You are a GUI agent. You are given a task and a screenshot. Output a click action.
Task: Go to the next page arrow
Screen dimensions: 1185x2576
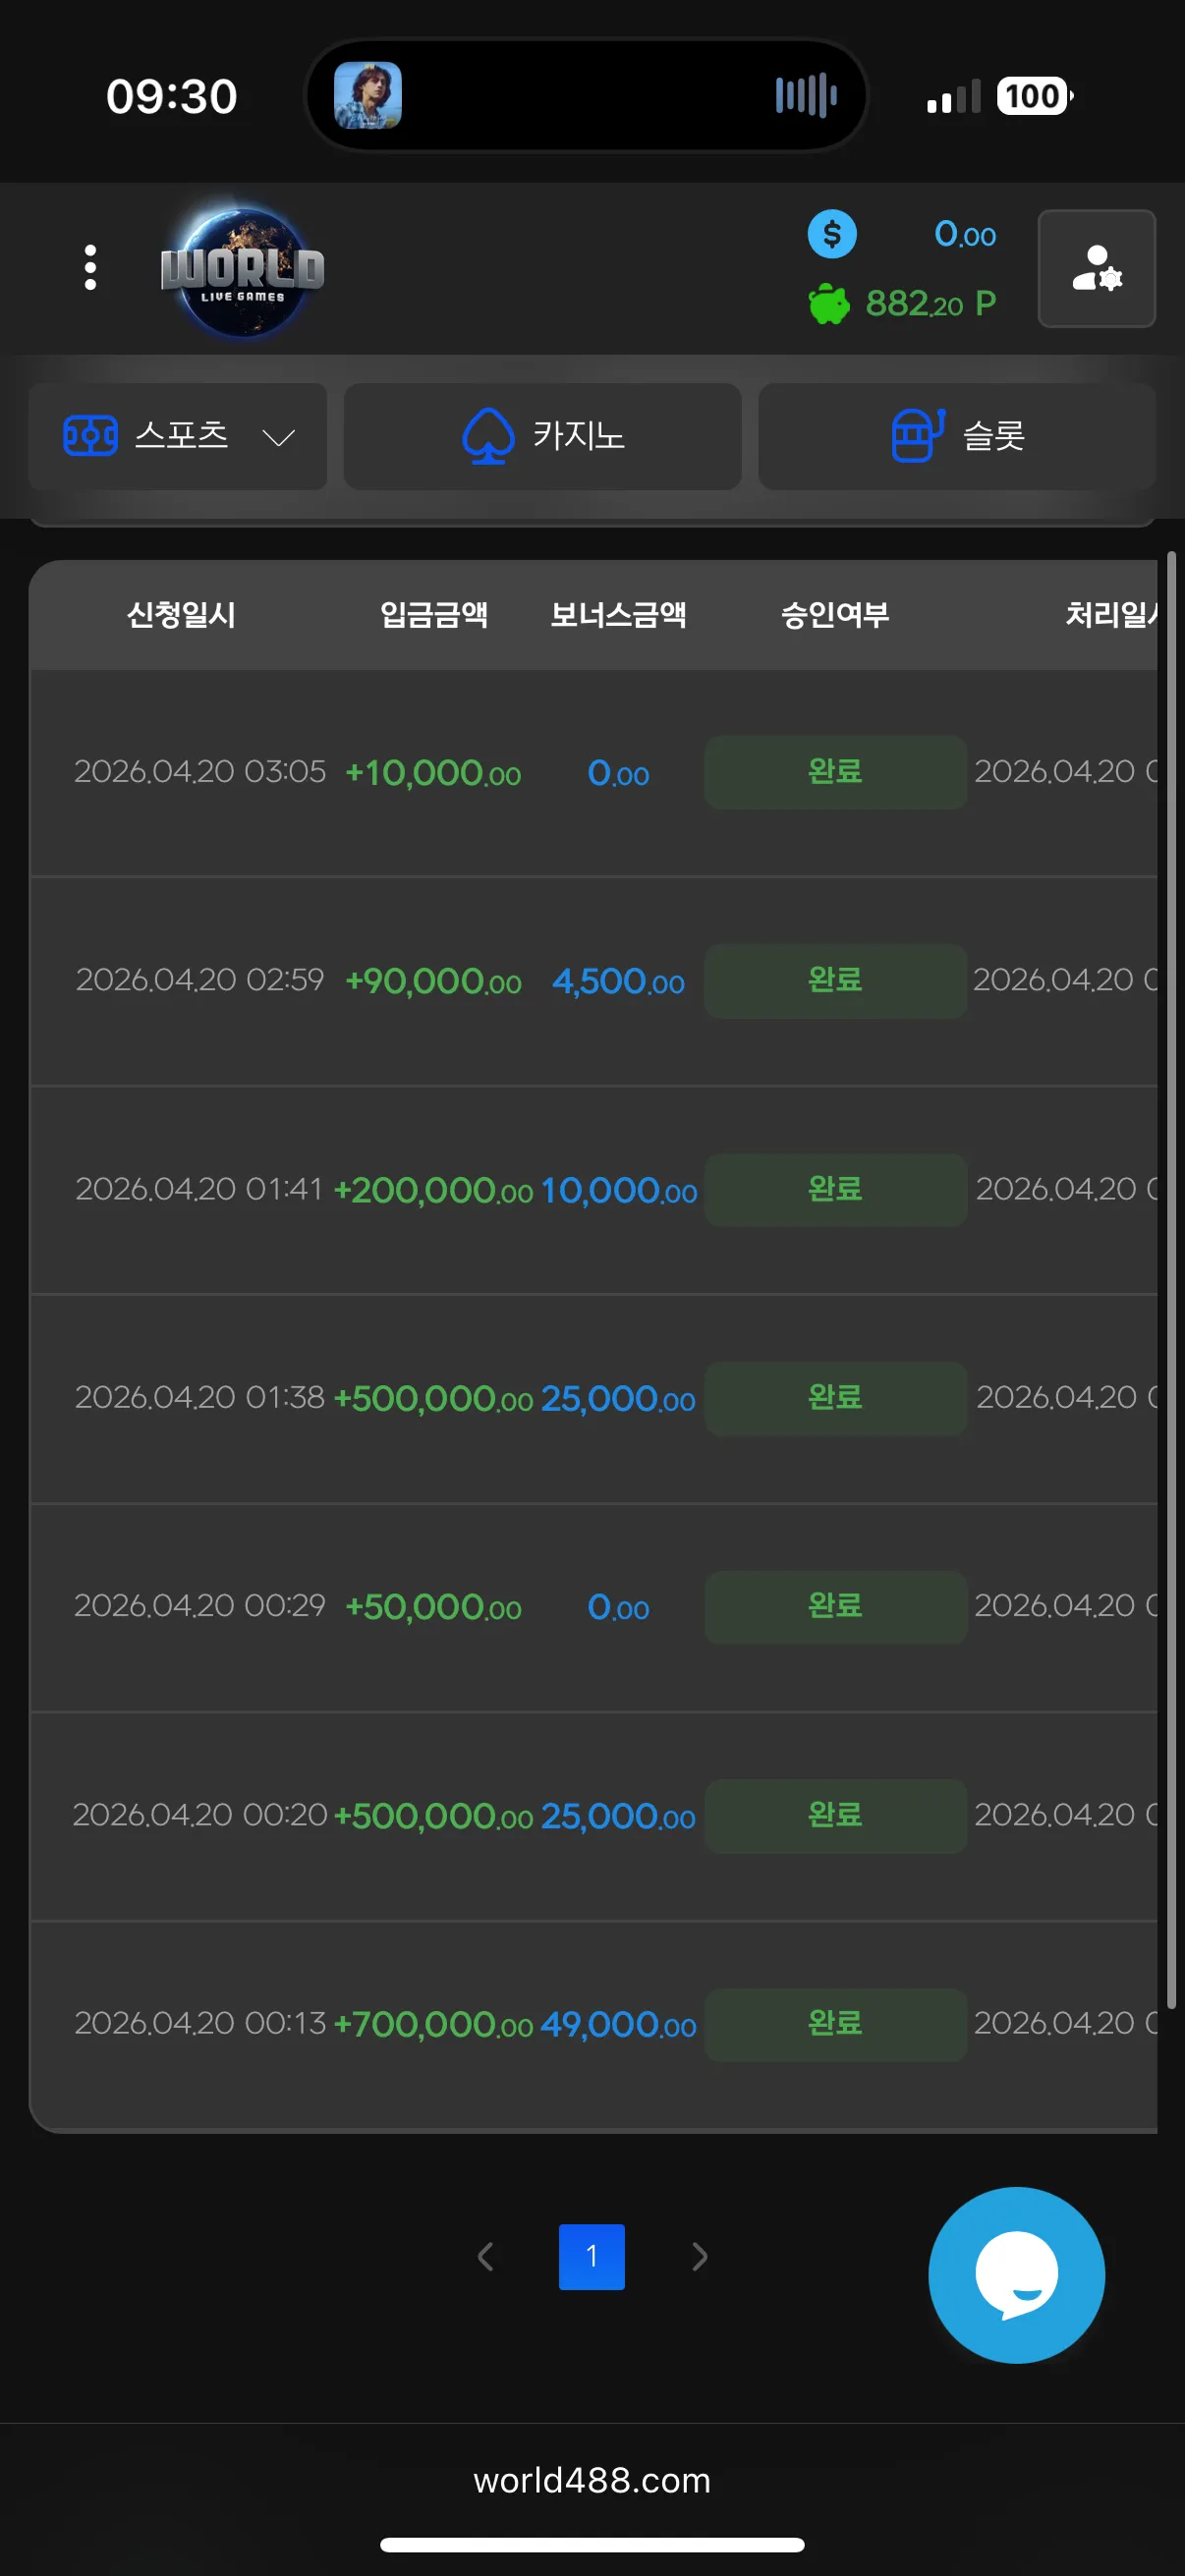pos(700,2257)
